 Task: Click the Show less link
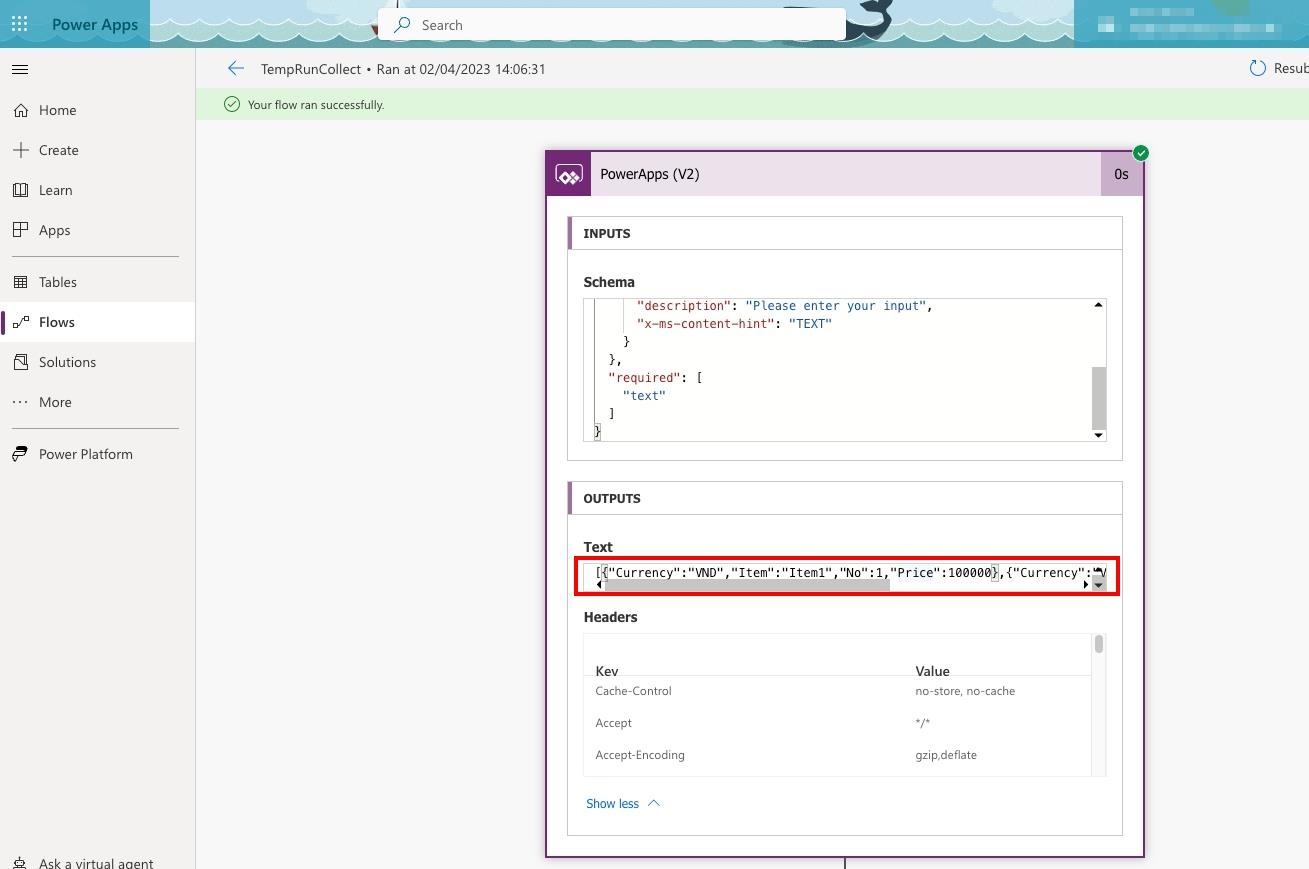[612, 803]
